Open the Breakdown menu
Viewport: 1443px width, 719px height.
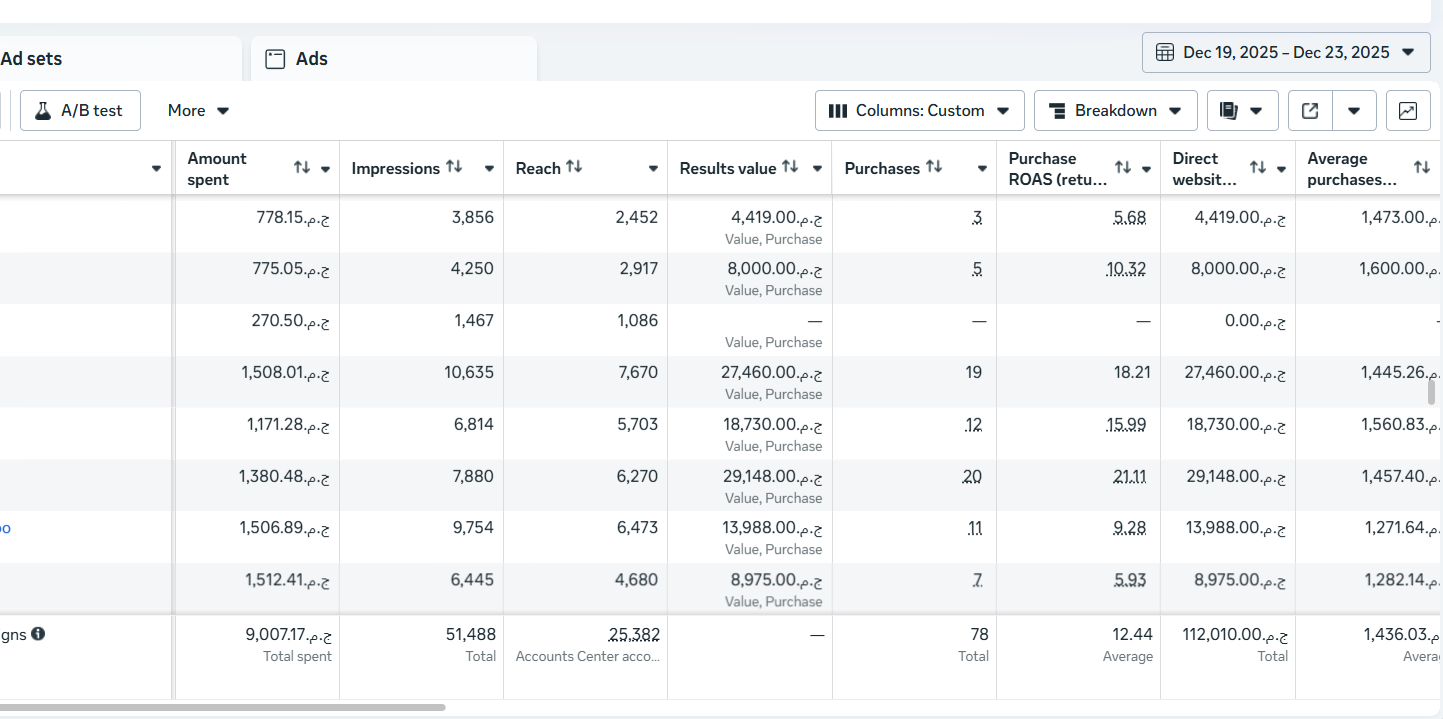[x=1114, y=110]
